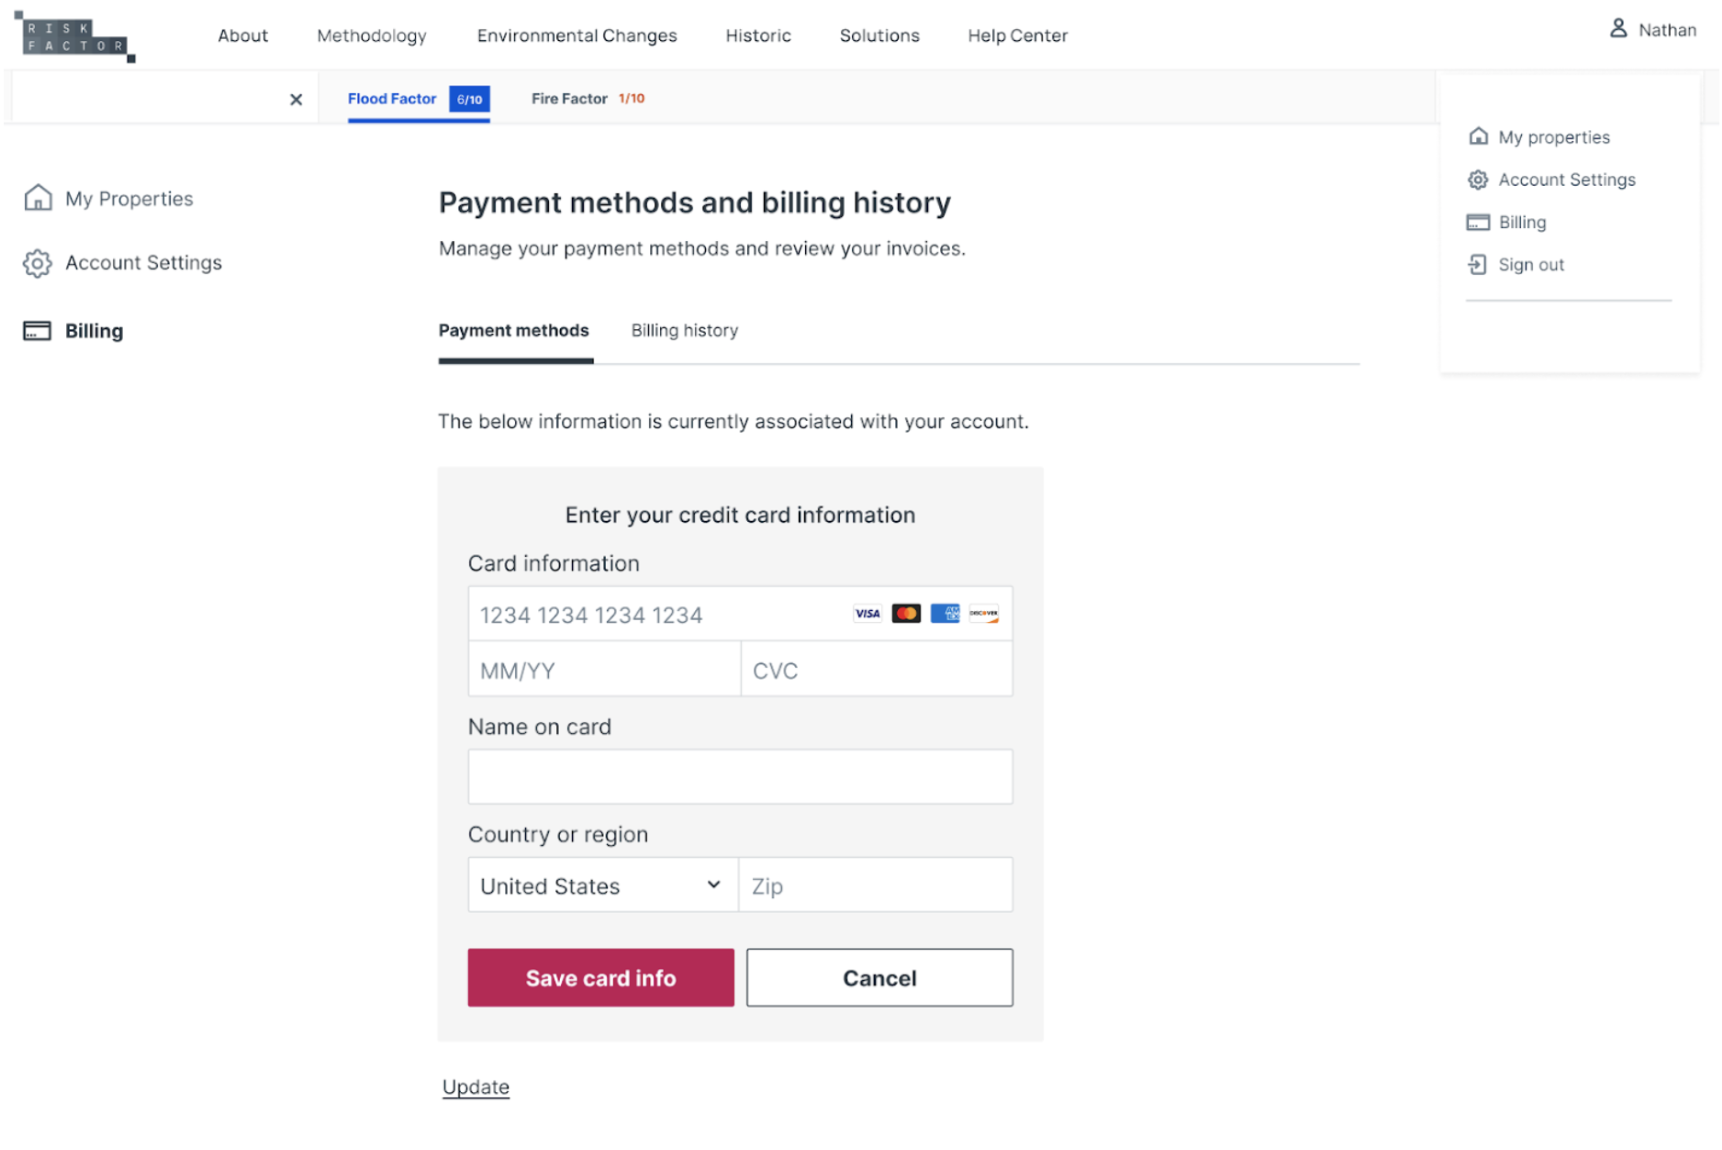Expand the United States country dropdown
Image resolution: width=1722 pixels, height=1150 pixels.
click(602, 885)
